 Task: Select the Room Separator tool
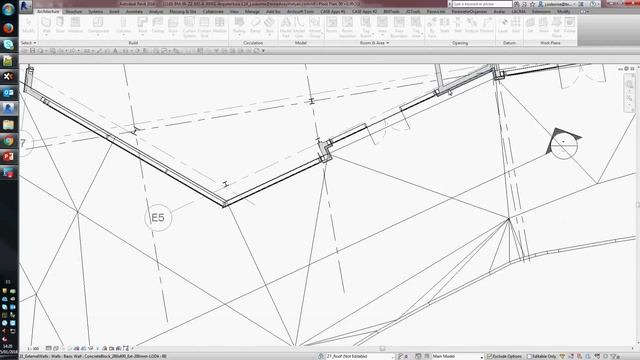coord(347,27)
